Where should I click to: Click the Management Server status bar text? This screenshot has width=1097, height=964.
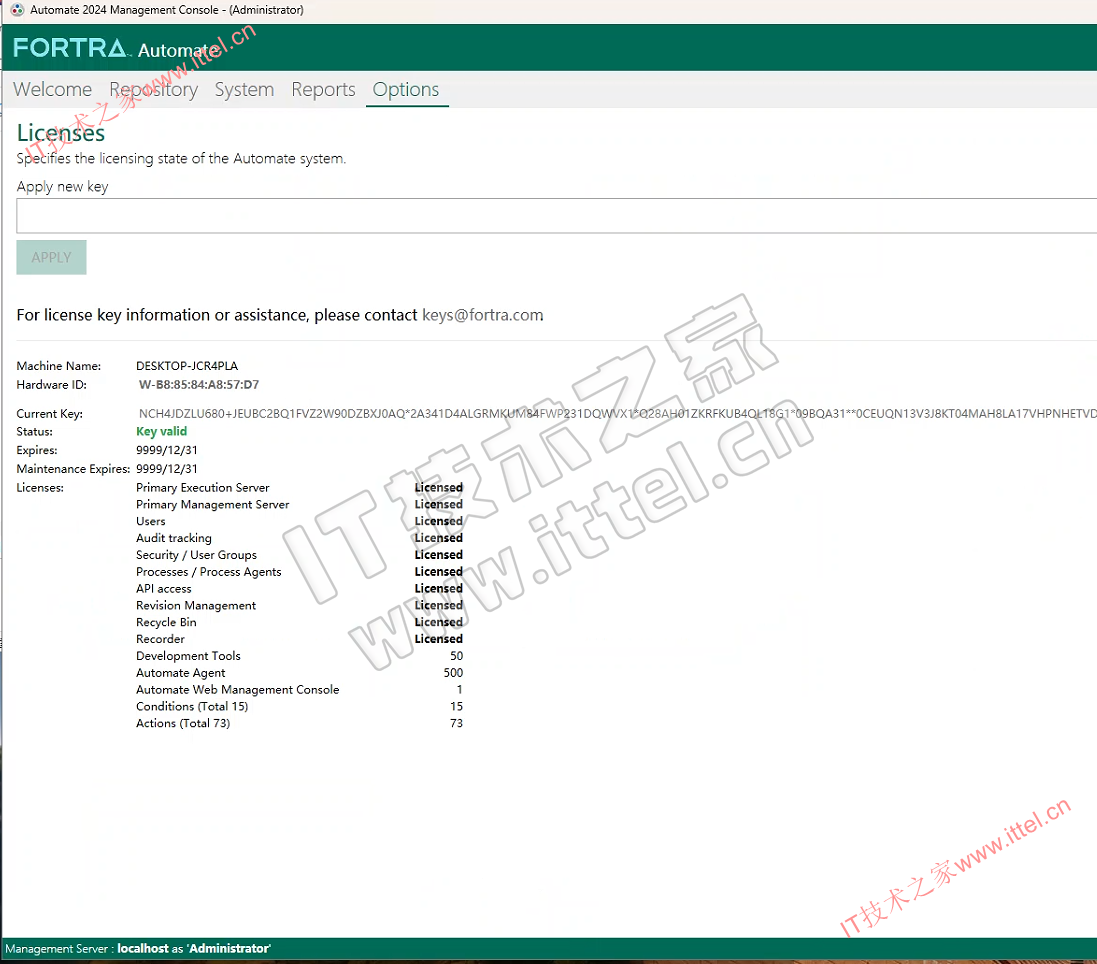tap(138, 949)
